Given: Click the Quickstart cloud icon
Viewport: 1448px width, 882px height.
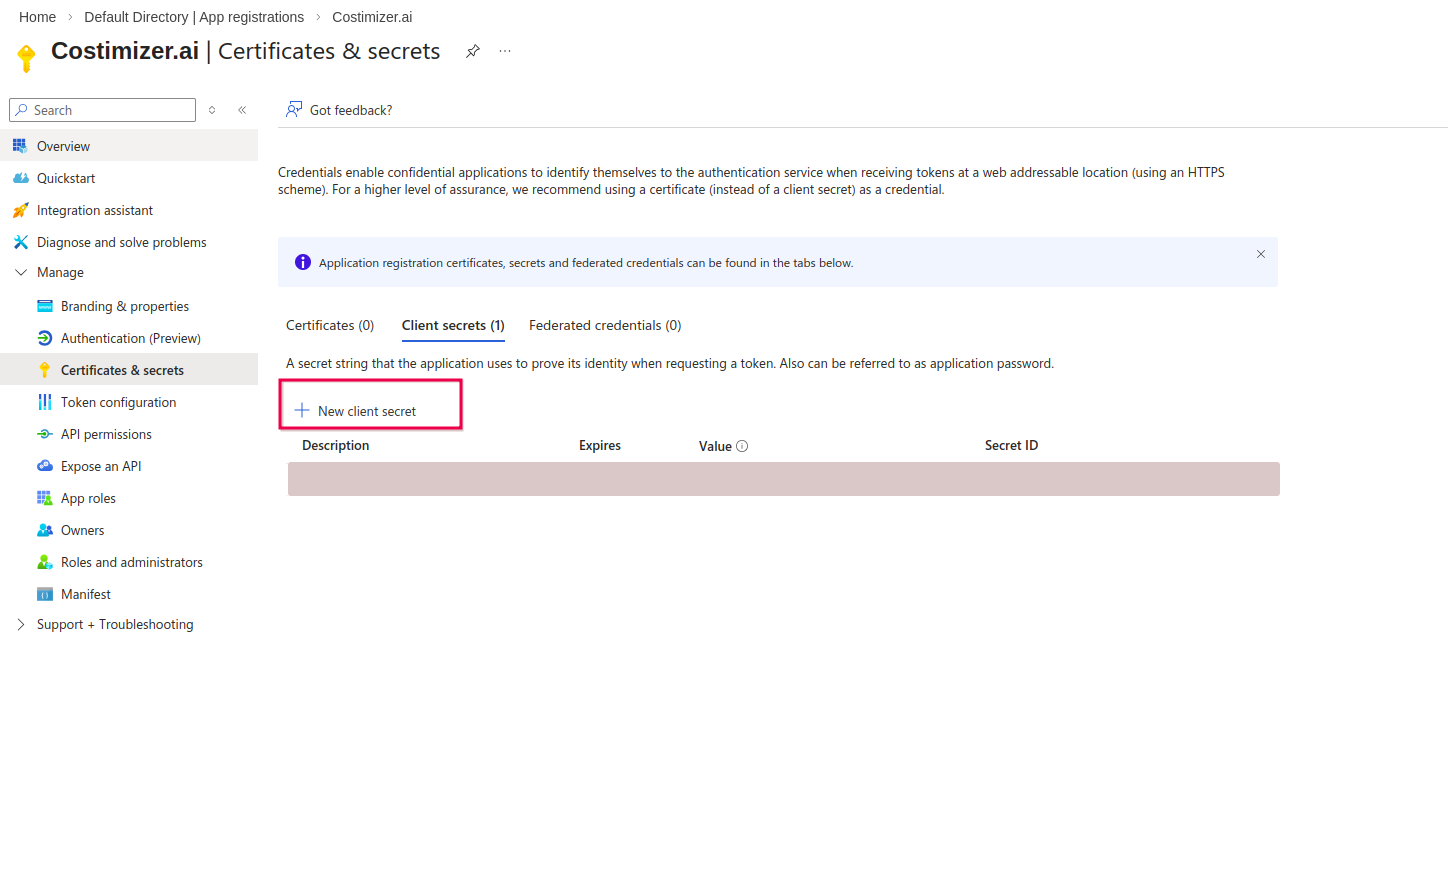Looking at the screenshot, I should pyautogui.click(x=20, y=178).
